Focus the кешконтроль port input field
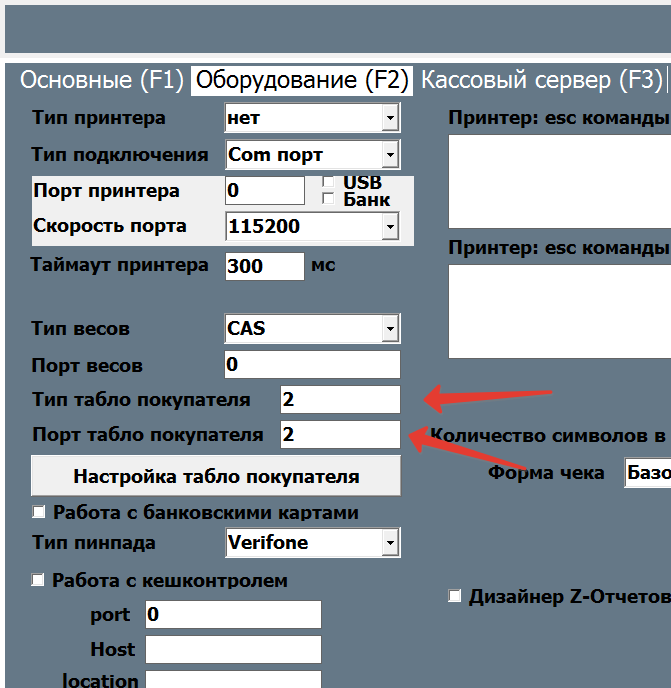The width and height of the screenshot is (671, 688). pyautogui.click(x=233, y=615)
